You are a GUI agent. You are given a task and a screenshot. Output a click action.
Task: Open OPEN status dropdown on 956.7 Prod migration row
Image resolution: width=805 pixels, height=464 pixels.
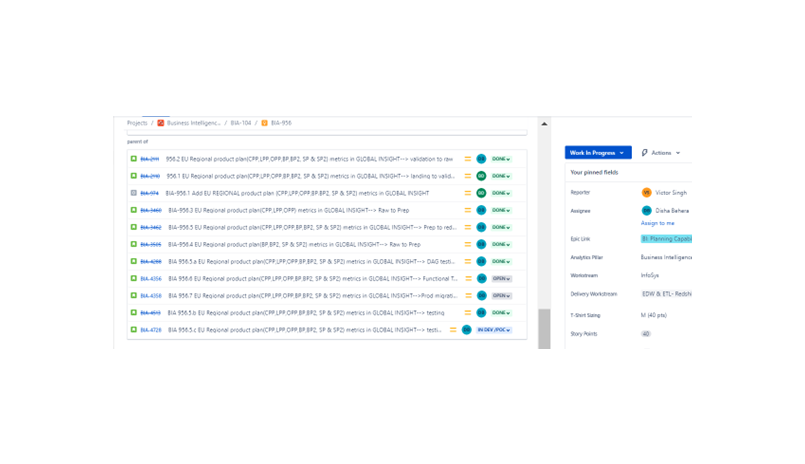[501, 296]
